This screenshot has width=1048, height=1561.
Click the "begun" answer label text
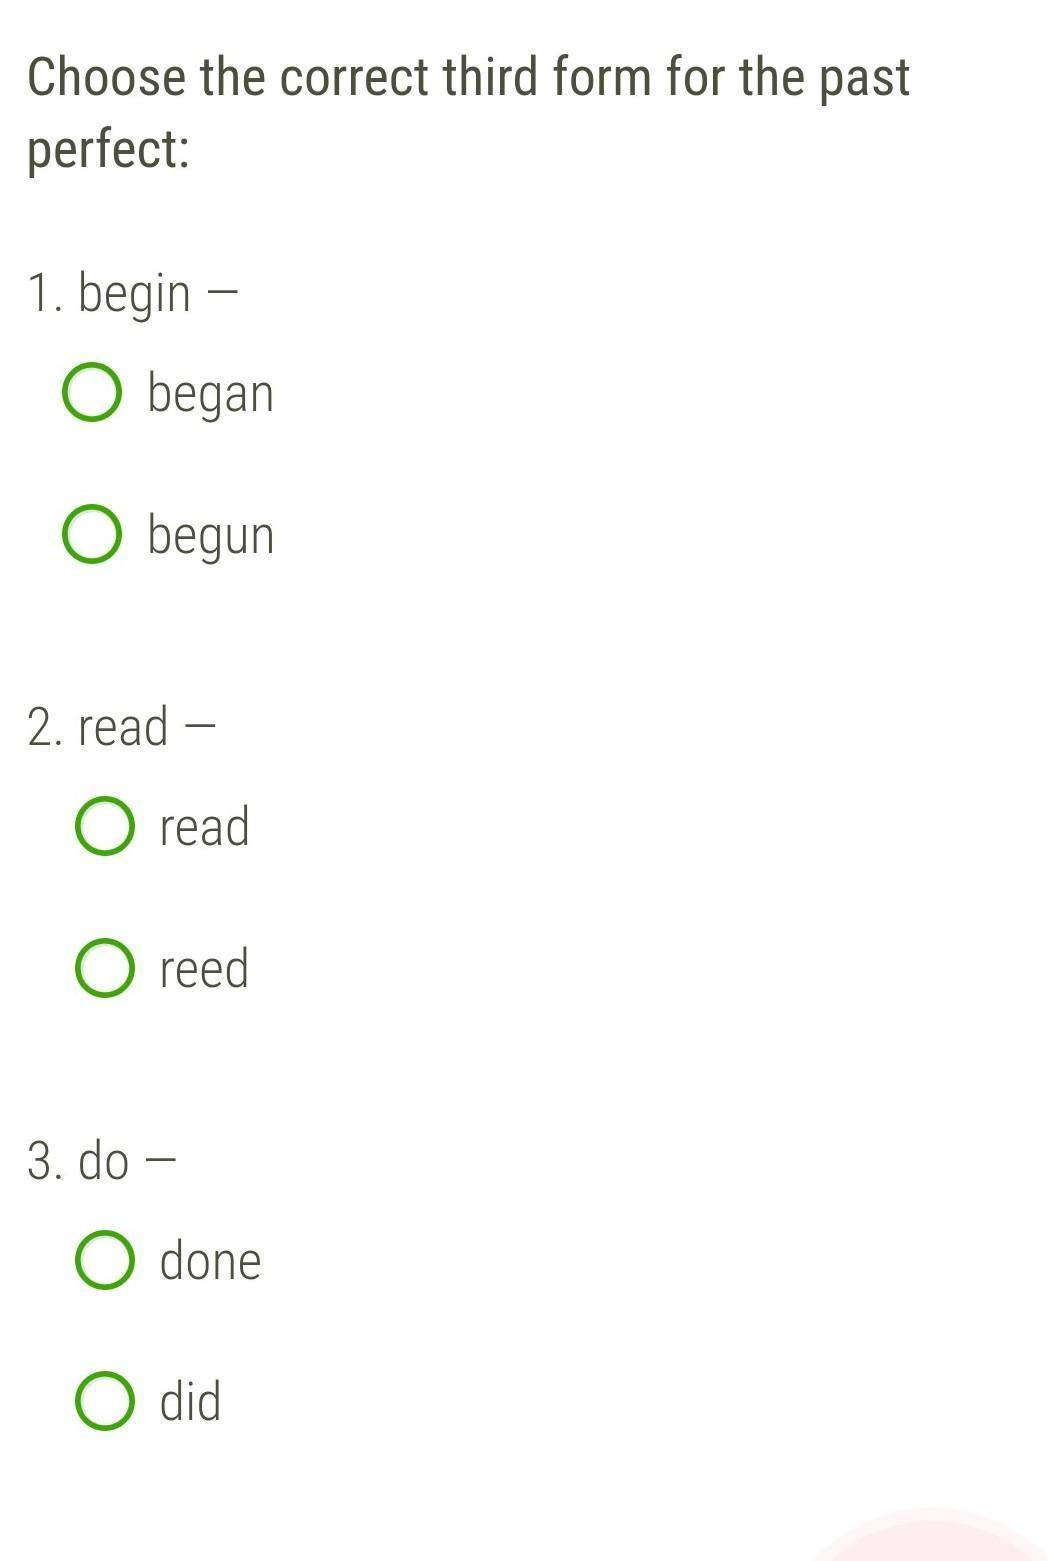pos(210,535)
